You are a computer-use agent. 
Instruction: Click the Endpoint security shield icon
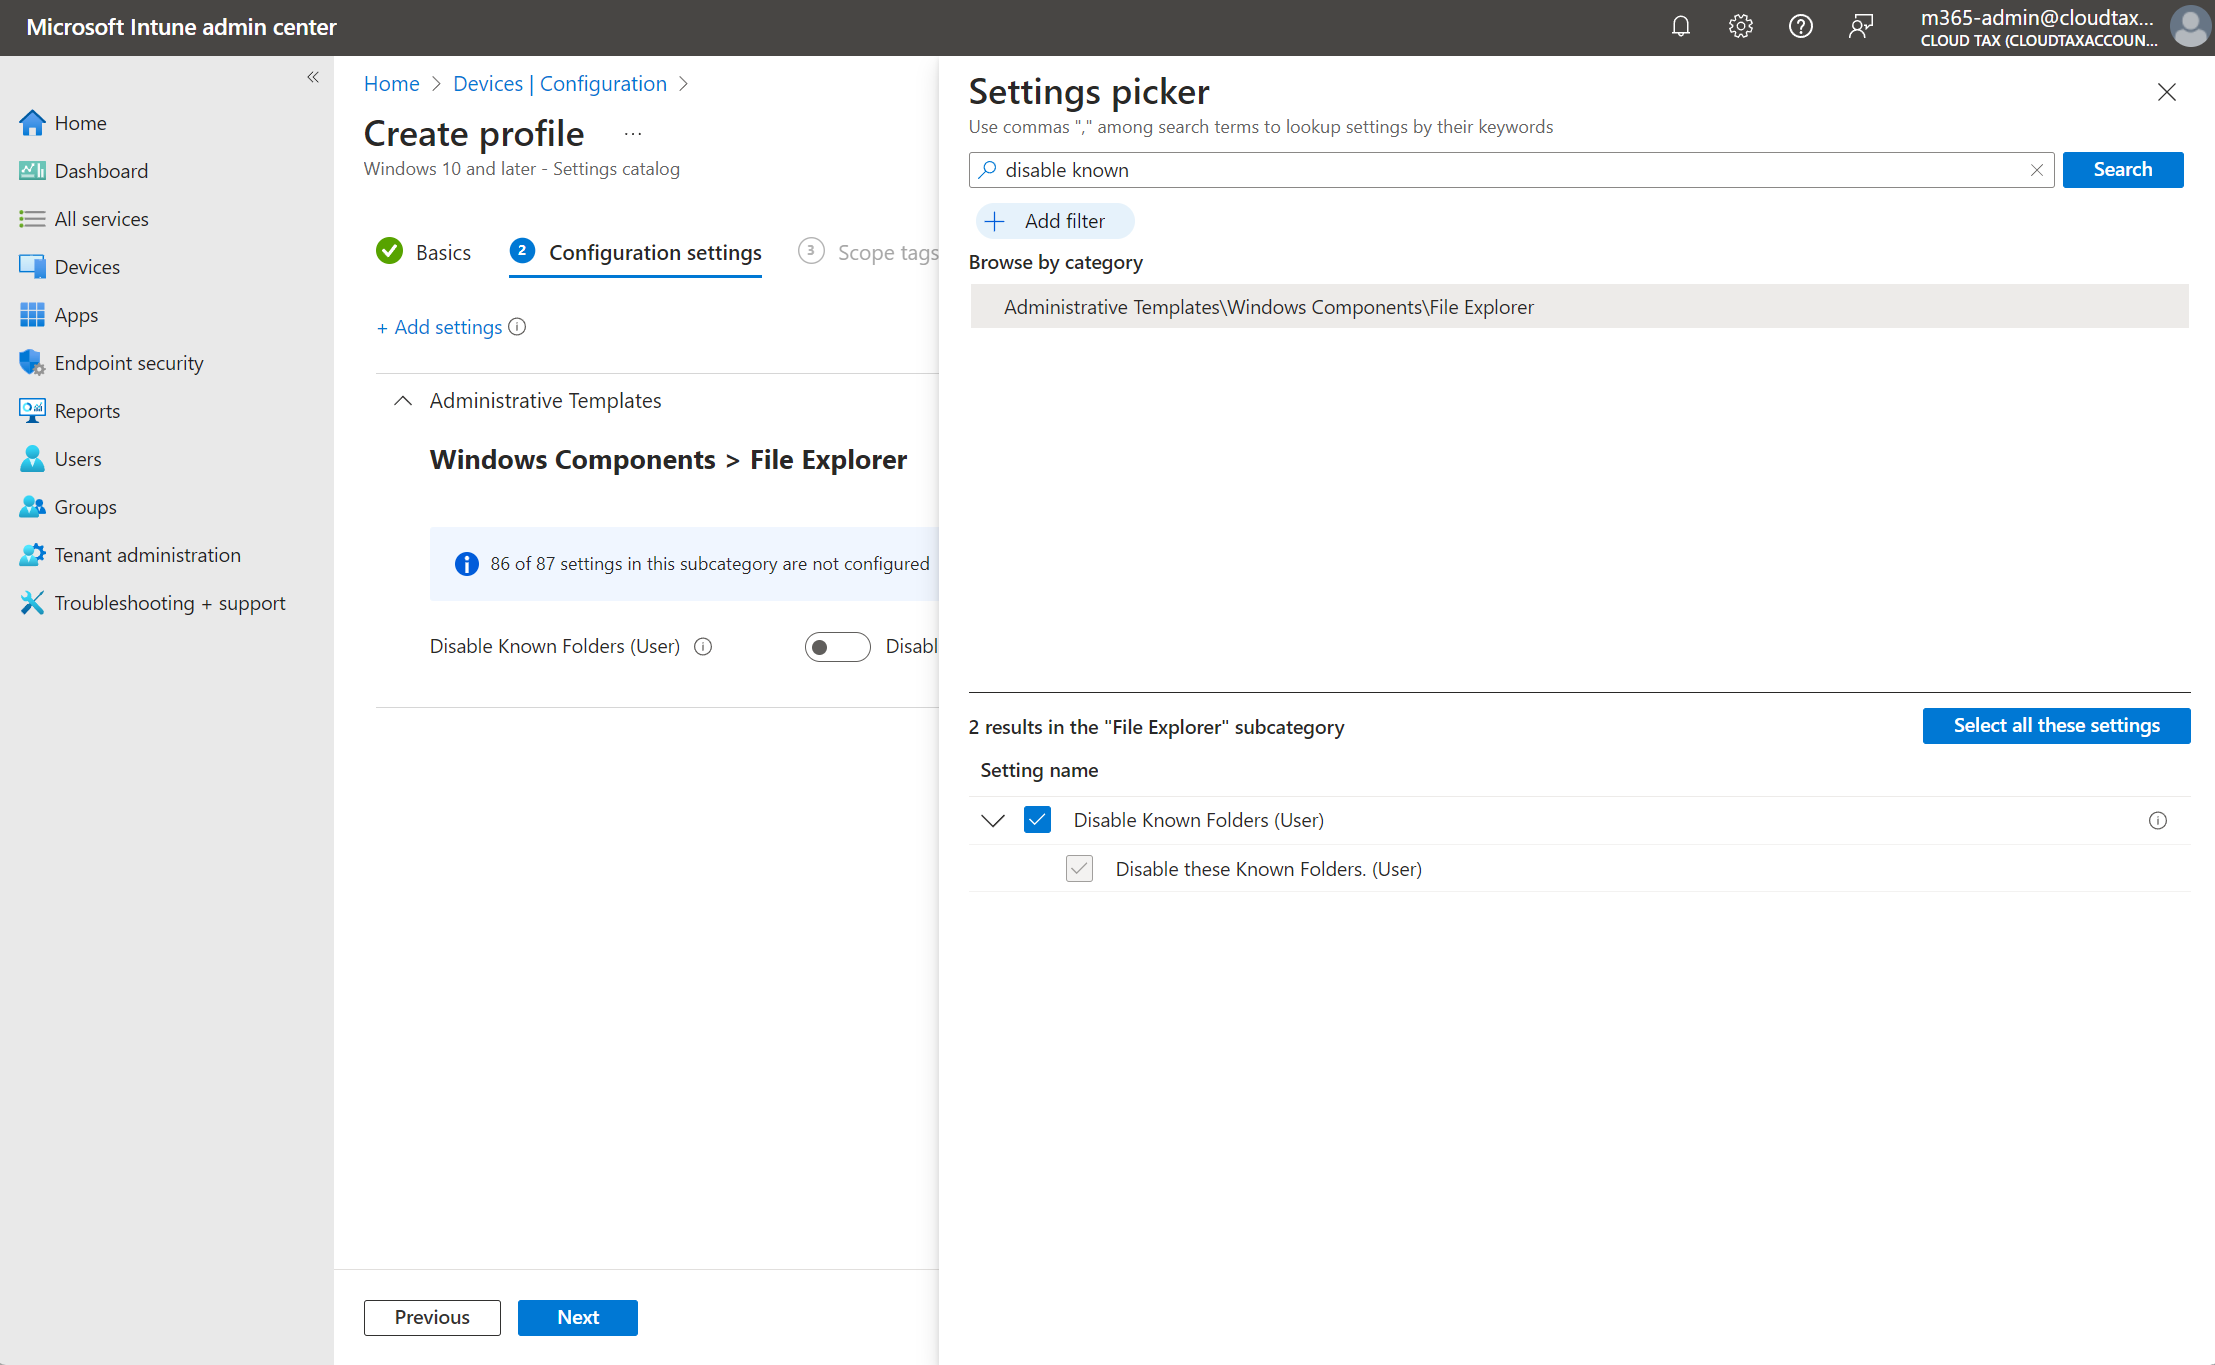32,363
